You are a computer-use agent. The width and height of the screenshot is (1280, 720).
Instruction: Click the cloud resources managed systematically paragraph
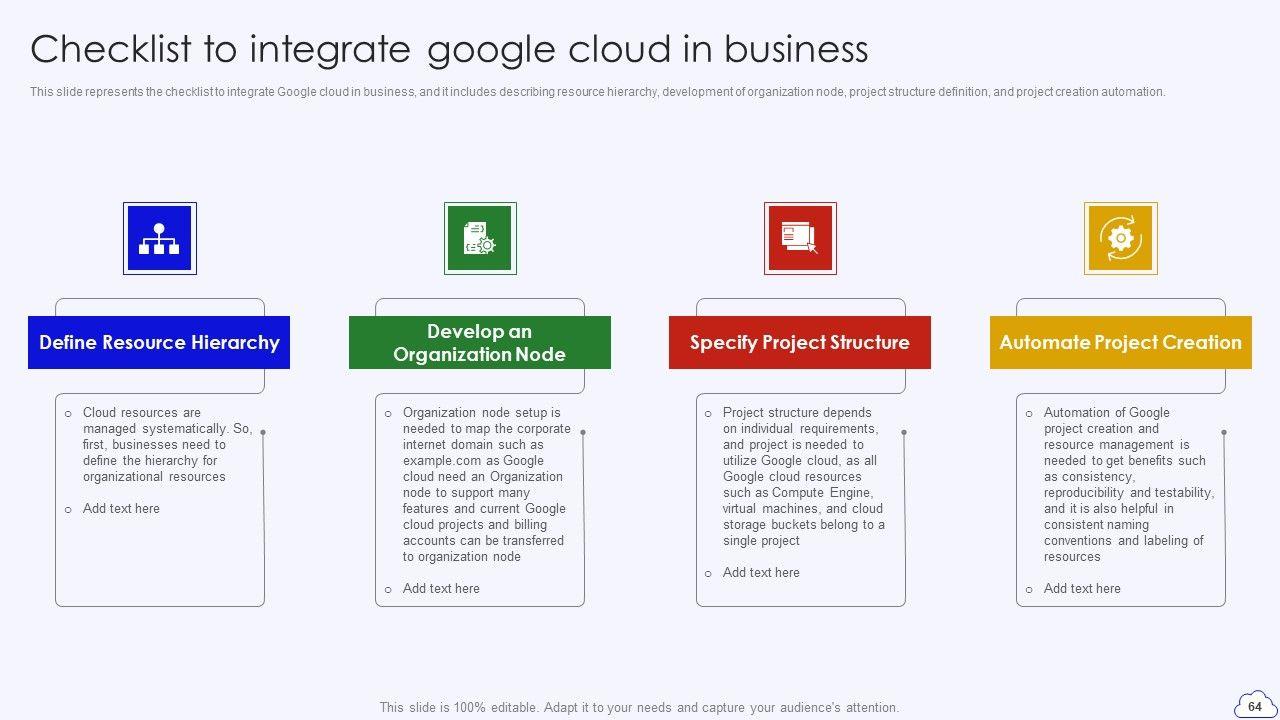click(x=166, y=445)
